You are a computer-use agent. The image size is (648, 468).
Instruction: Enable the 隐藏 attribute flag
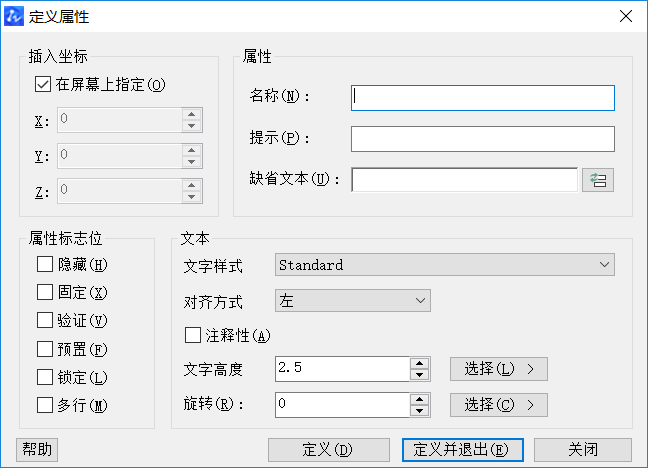[44, 265]
